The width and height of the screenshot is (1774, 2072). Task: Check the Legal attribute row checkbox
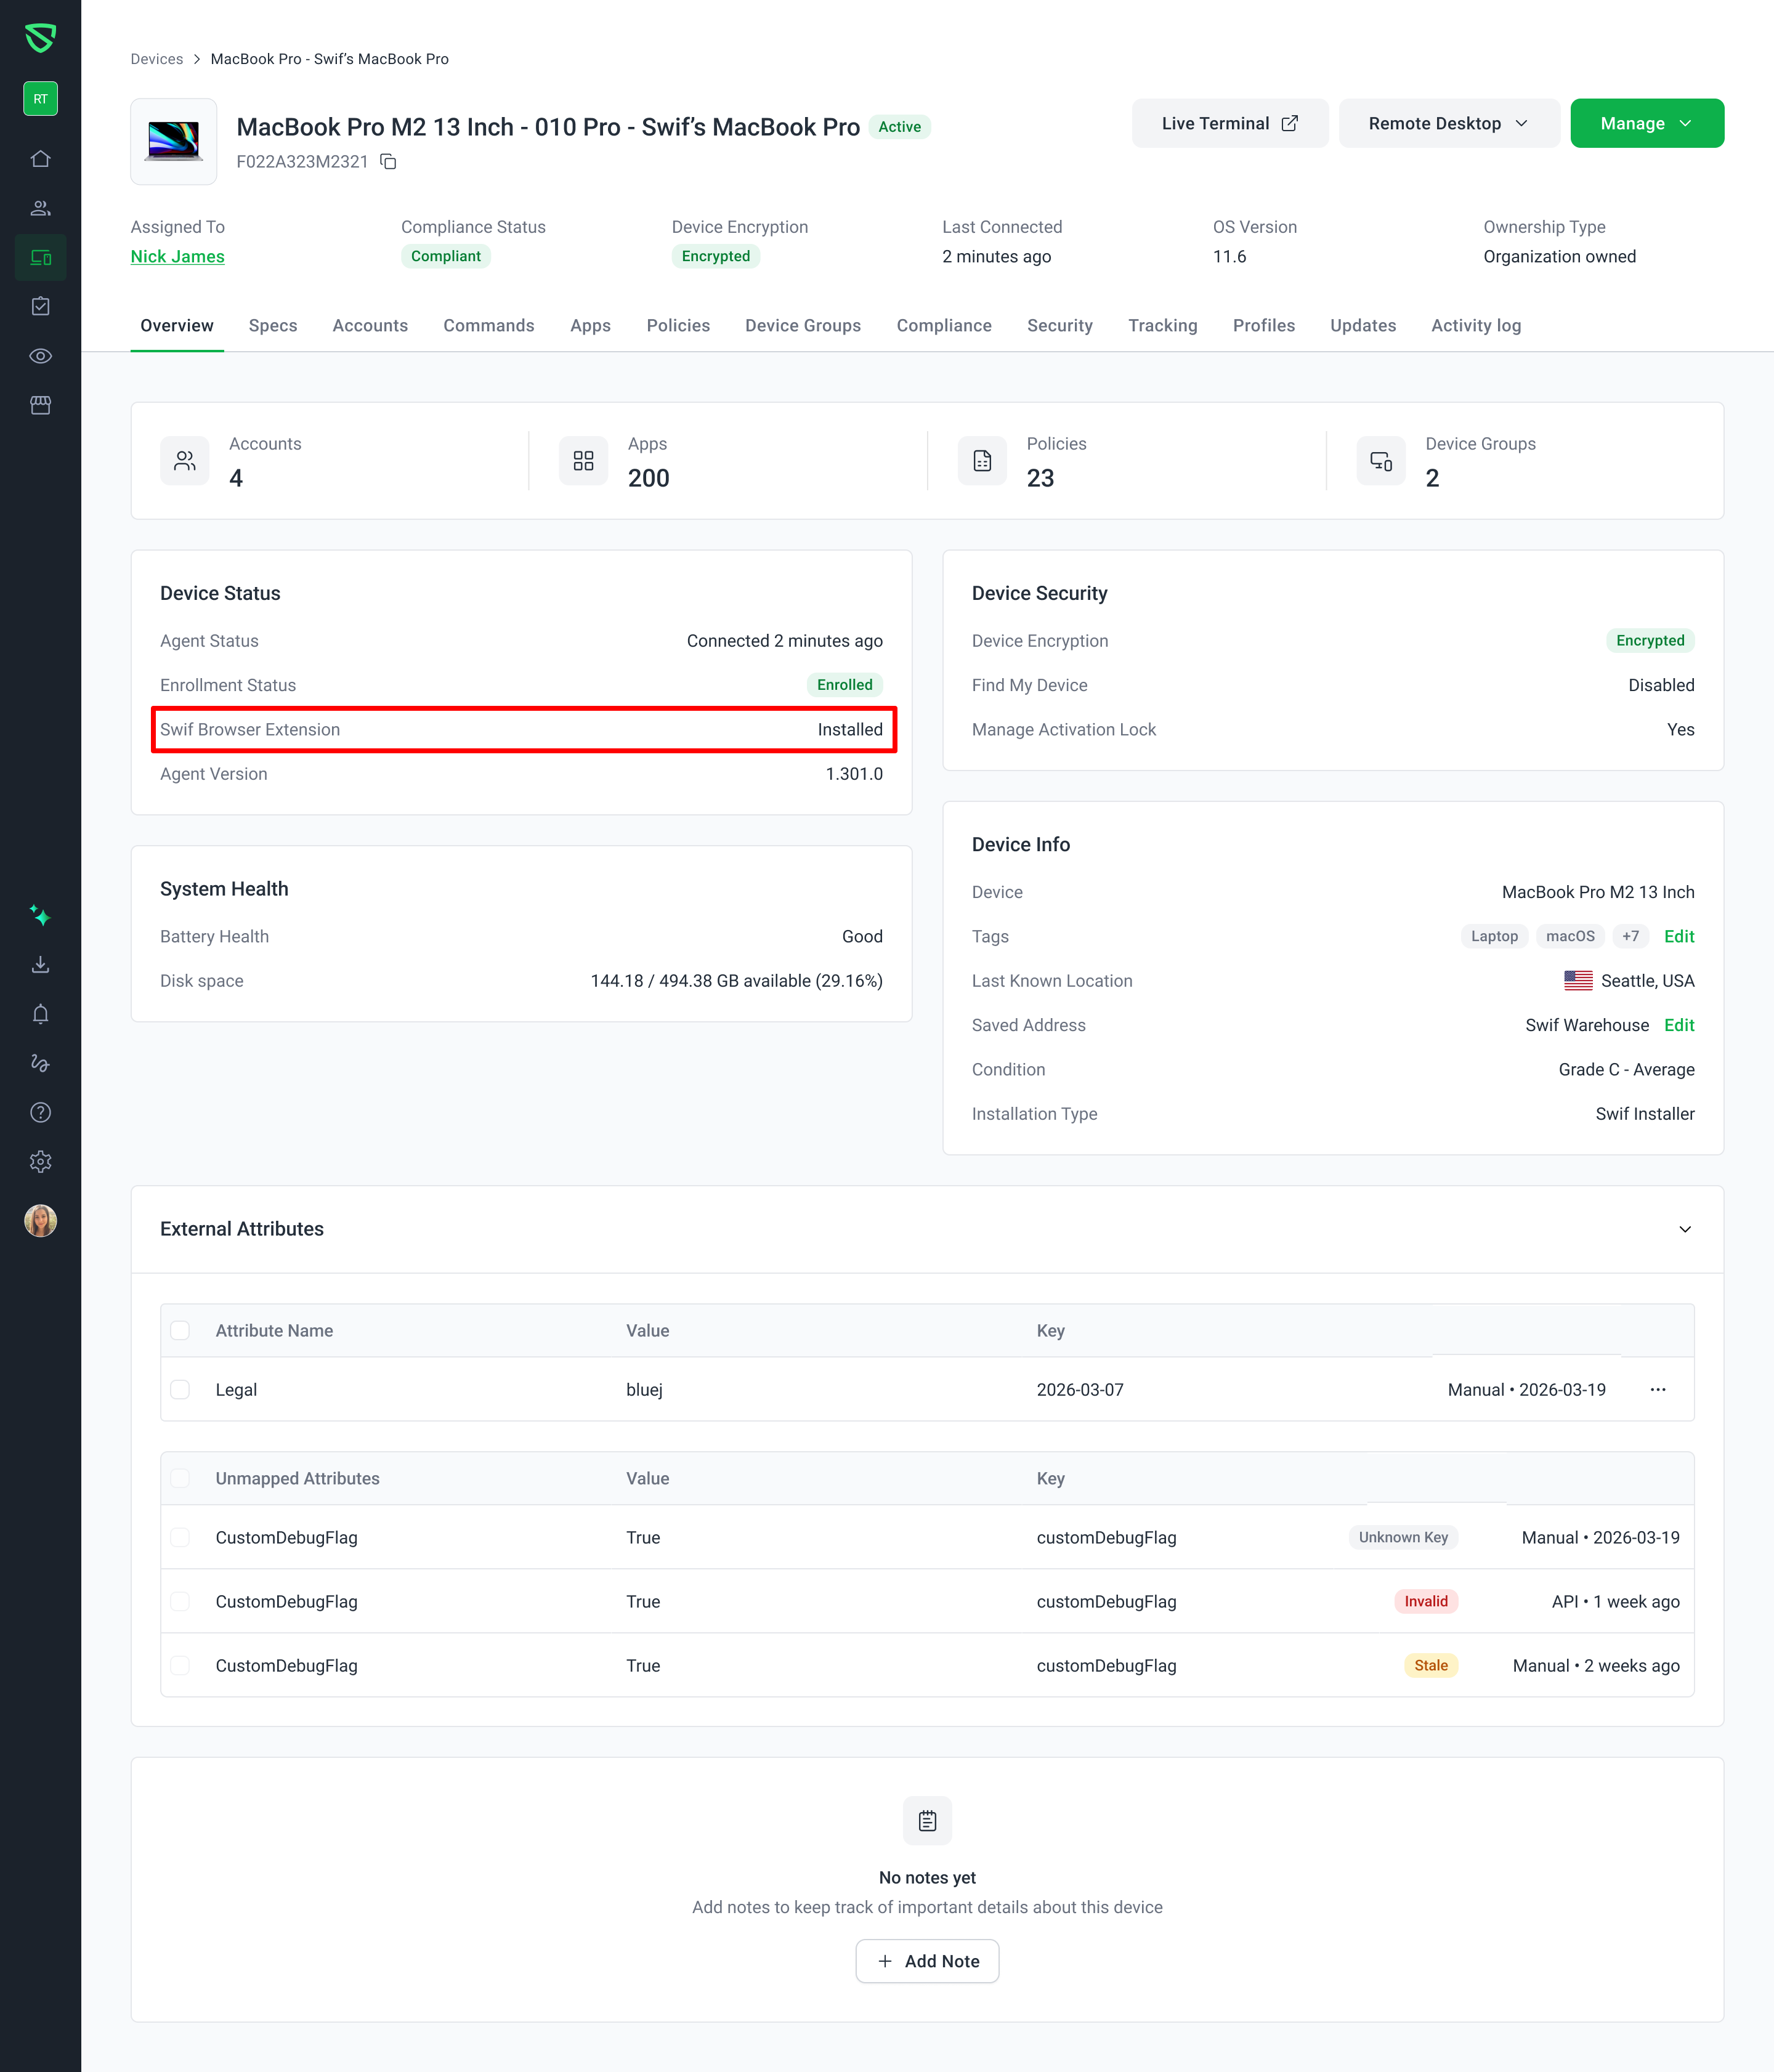180,1390
